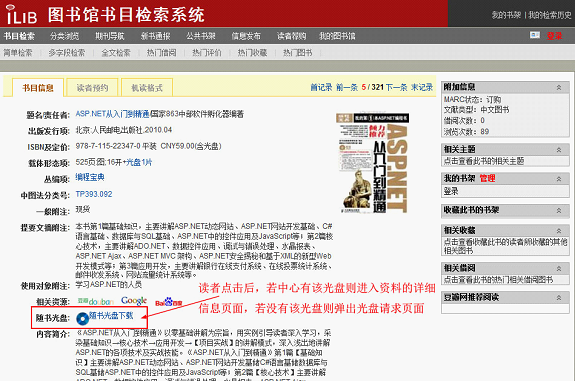The image size is (575, 381).
Task: Click red 管理 link in 我的书架
Action: 487,179
